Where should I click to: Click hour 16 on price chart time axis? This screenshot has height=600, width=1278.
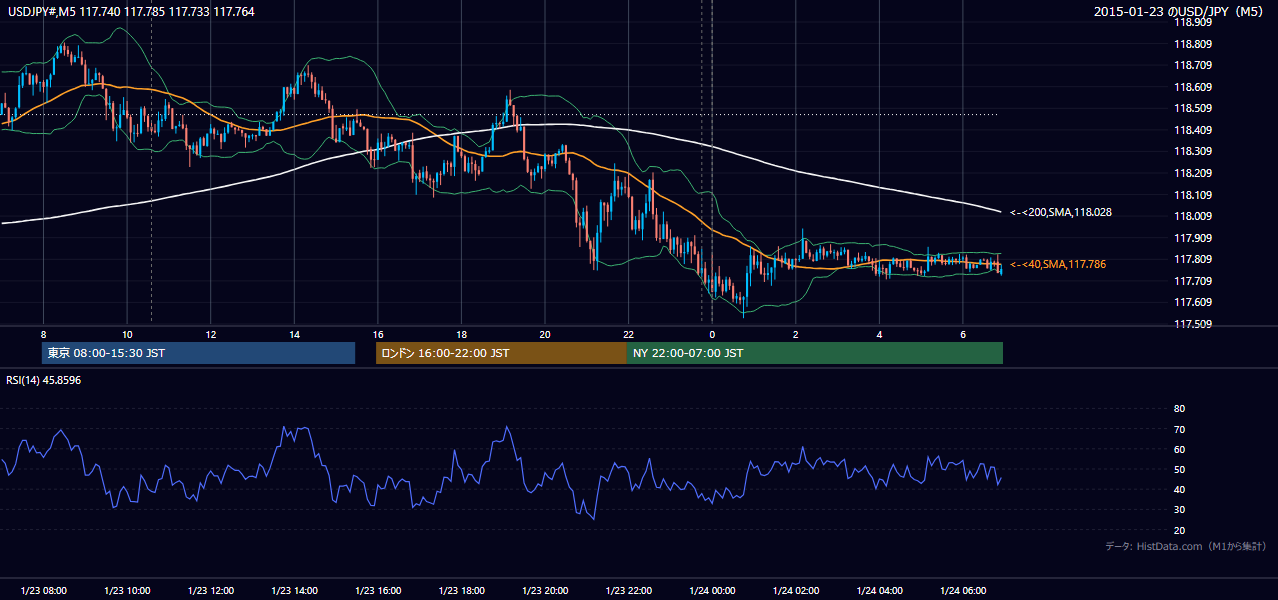[x=377, y=334]
